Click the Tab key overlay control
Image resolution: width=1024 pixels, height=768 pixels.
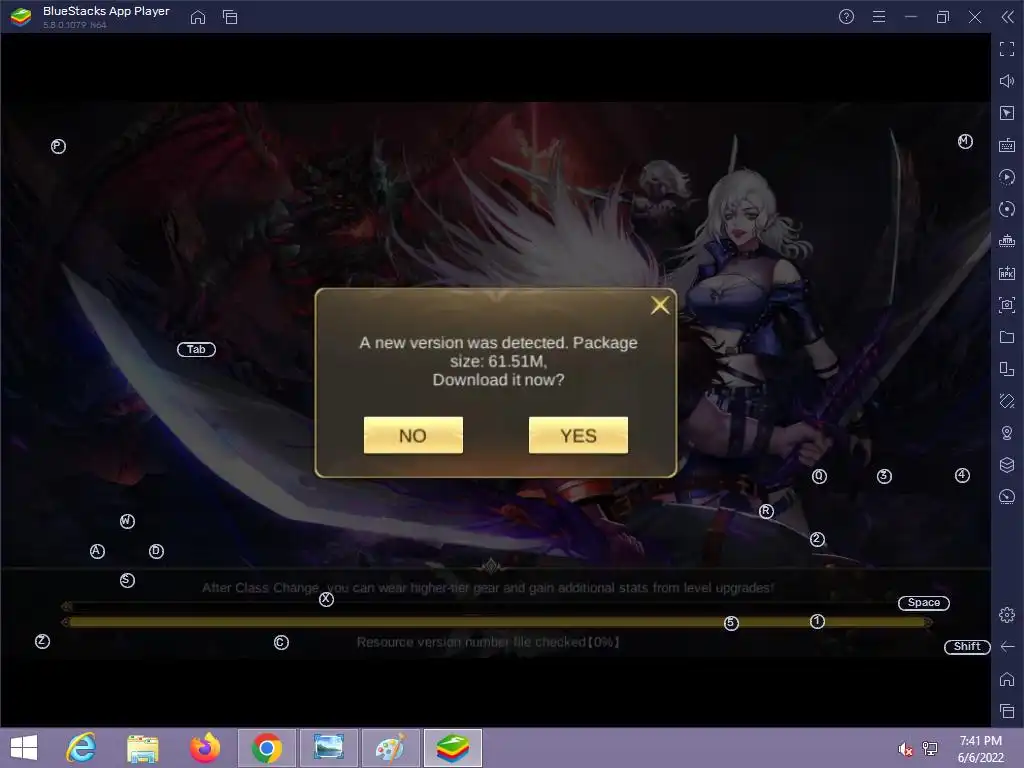click(x=197, y=349)
